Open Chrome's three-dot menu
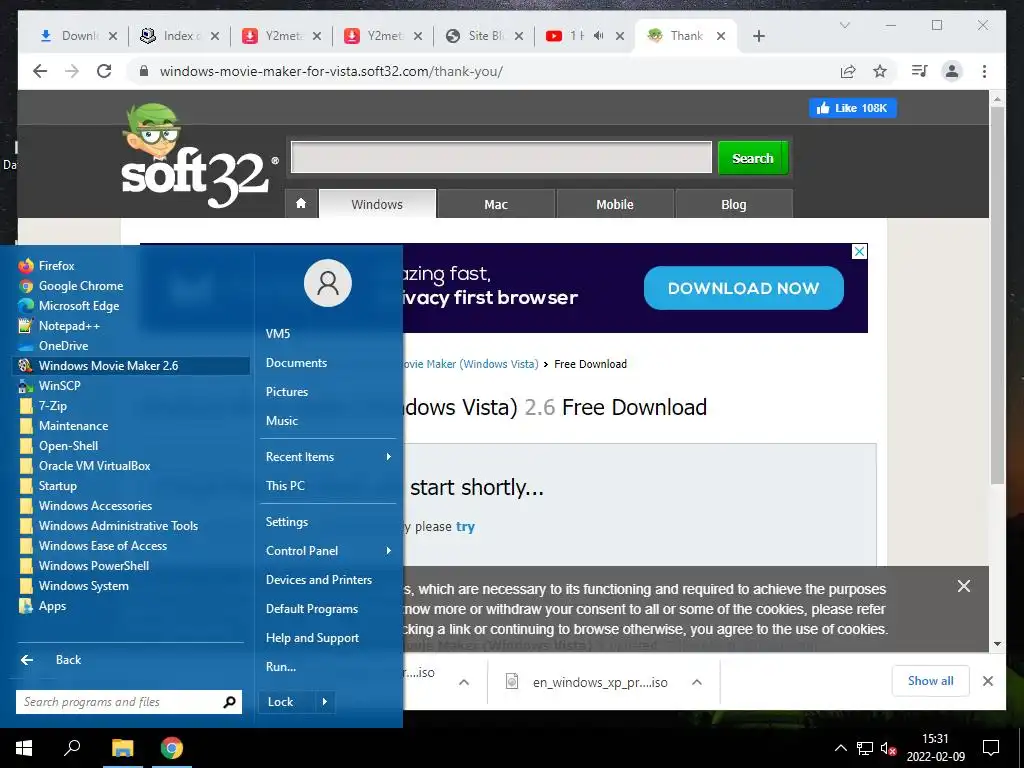Viewport: 1024px width, 768px height. (984, 71)
